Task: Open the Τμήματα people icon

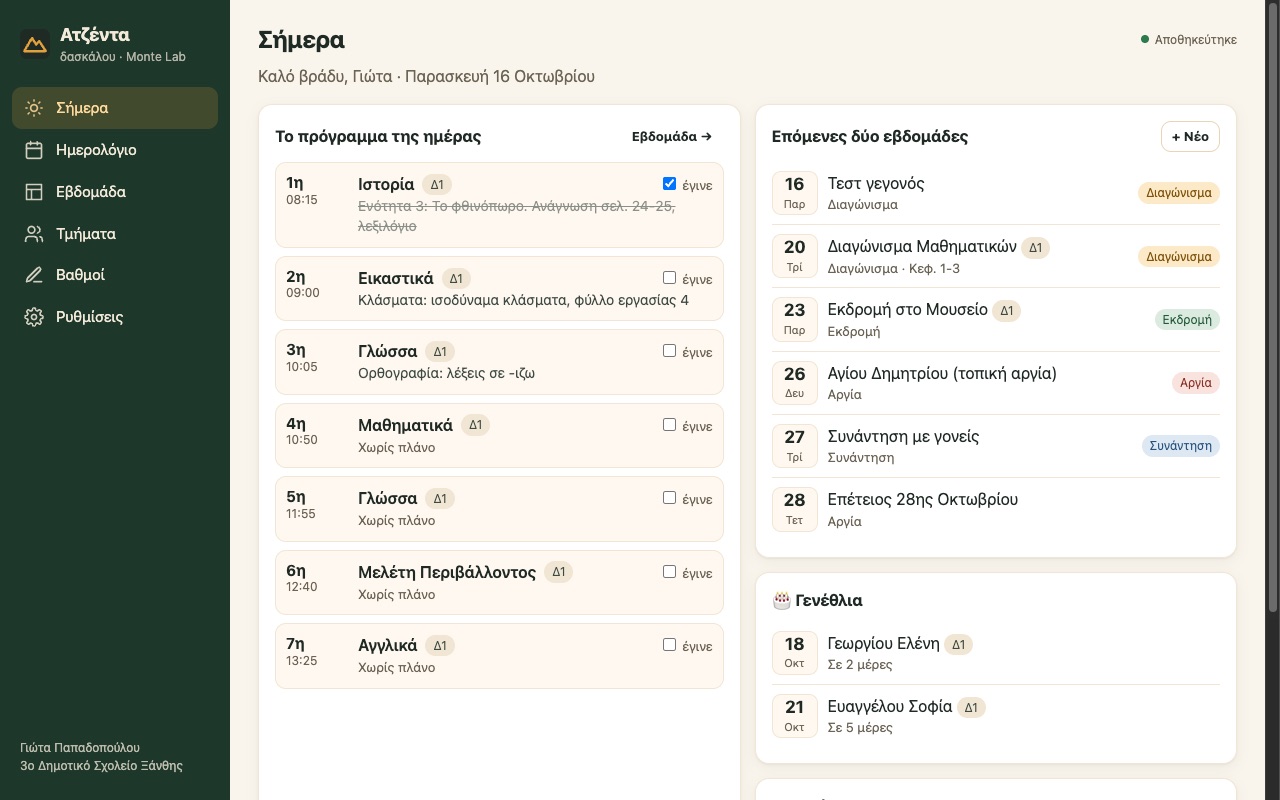Action: tap(34, 234)
